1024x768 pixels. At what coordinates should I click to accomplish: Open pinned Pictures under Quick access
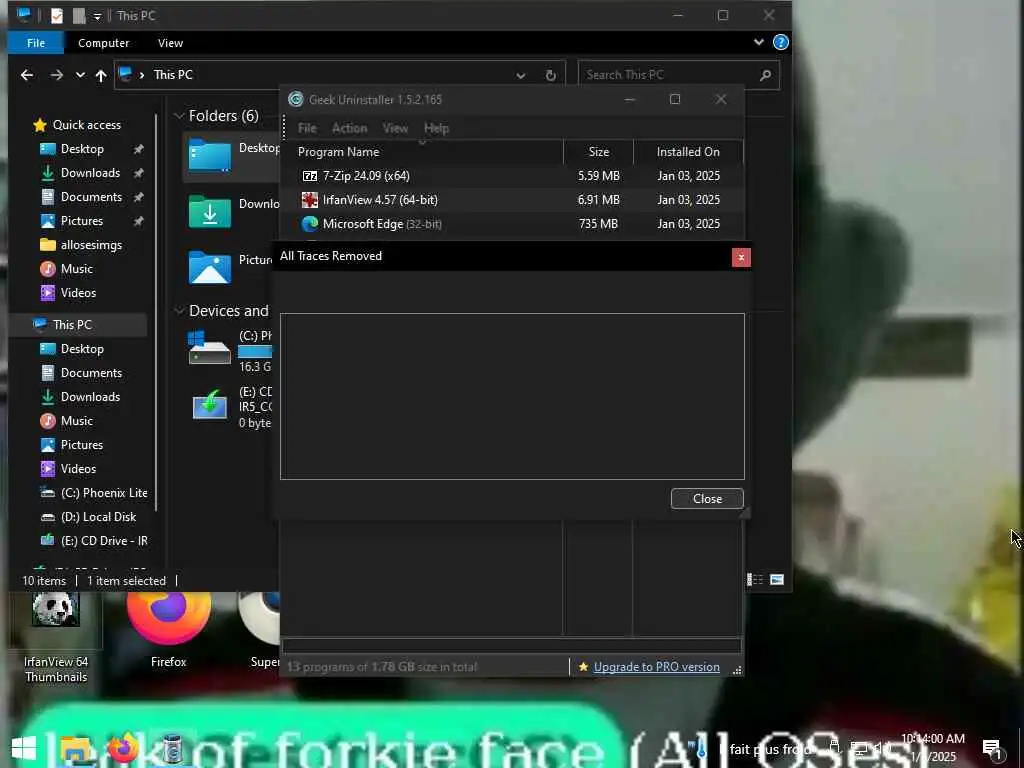(82, 221)
